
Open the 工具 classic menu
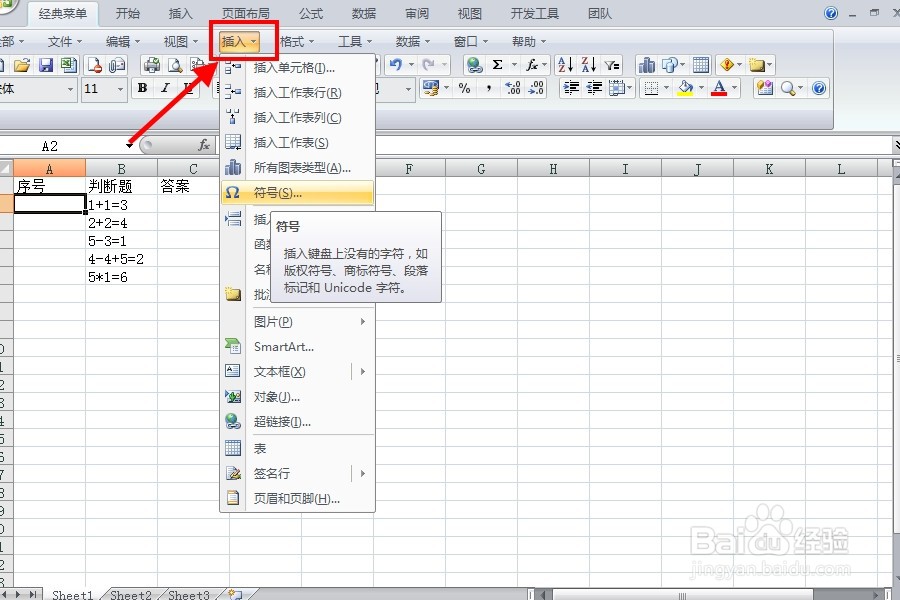coord(355,41)
